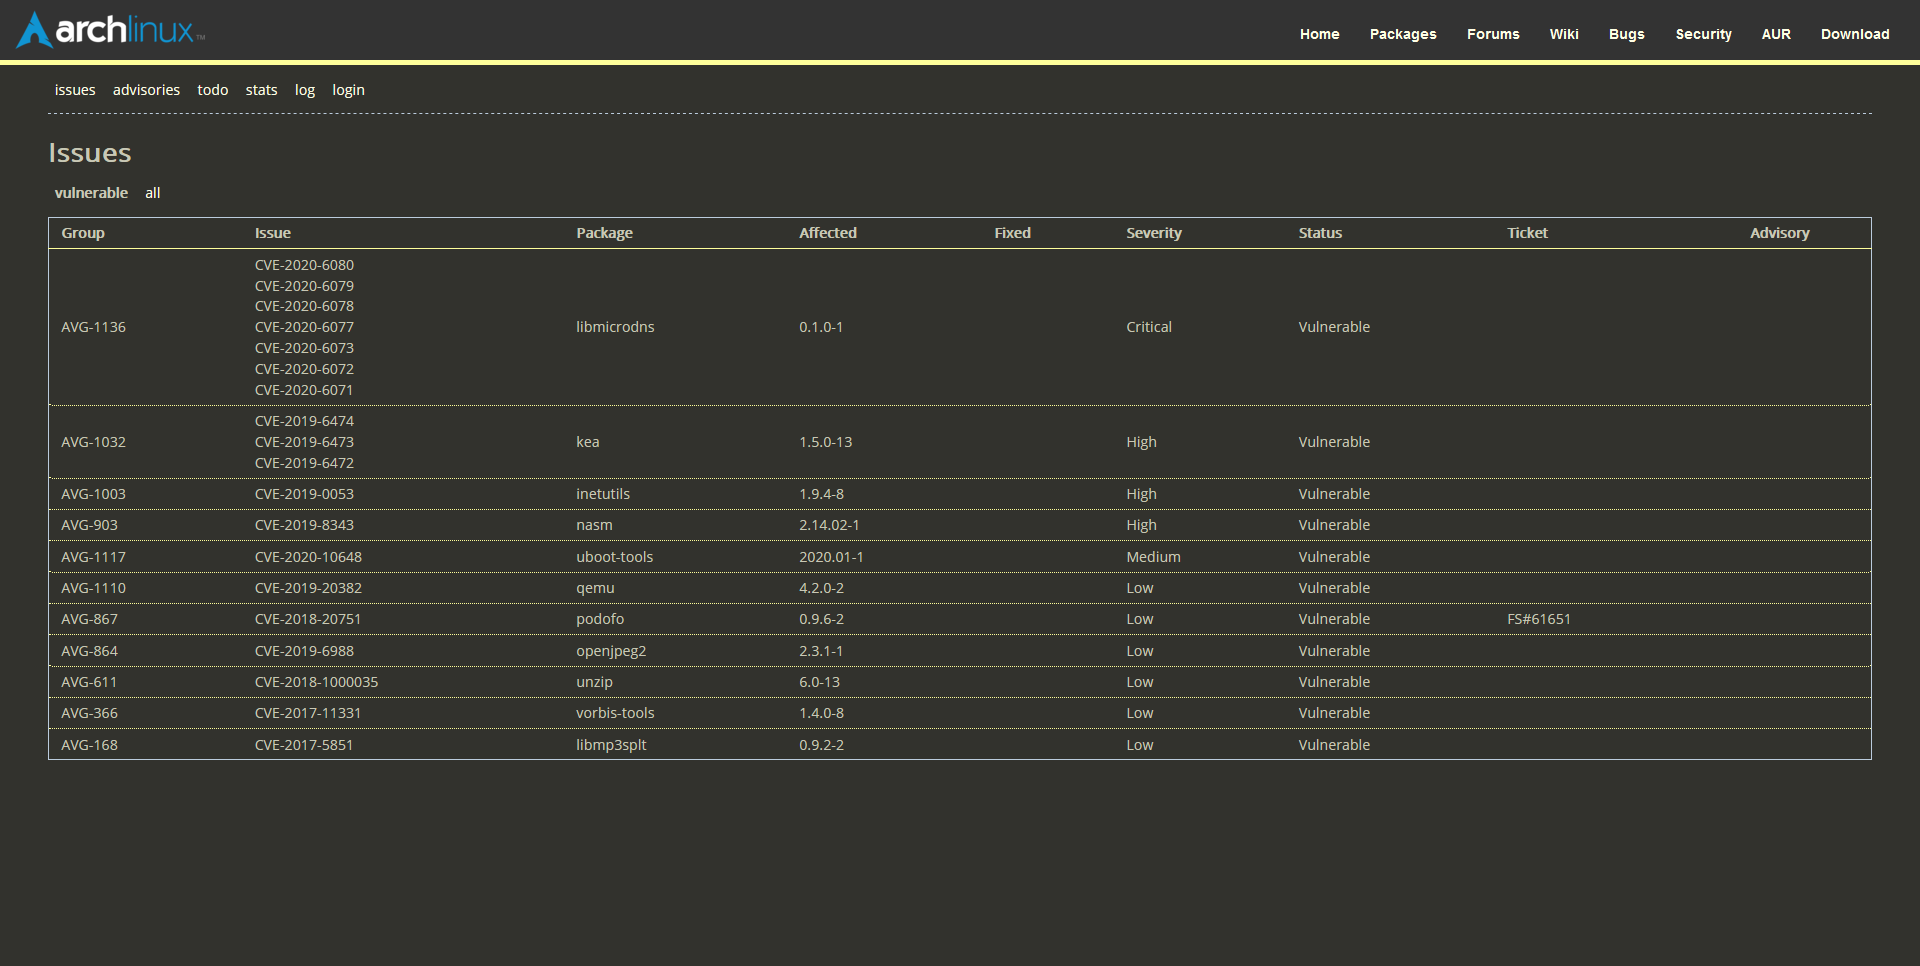The width and height of the screenshot is (1920, 966).
Task: Open group AVG-1110
Action: point(93,588)
